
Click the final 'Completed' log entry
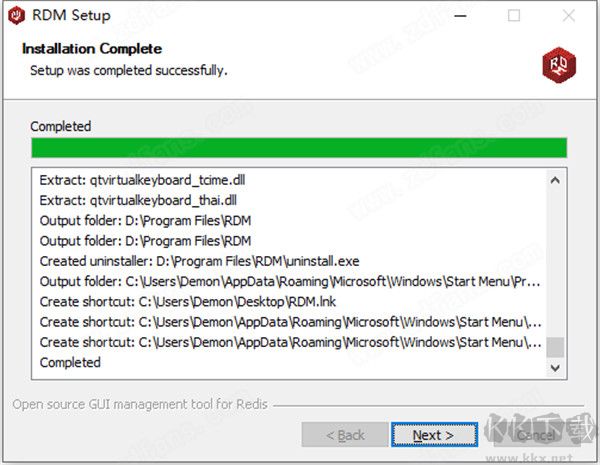pos(70,362)
